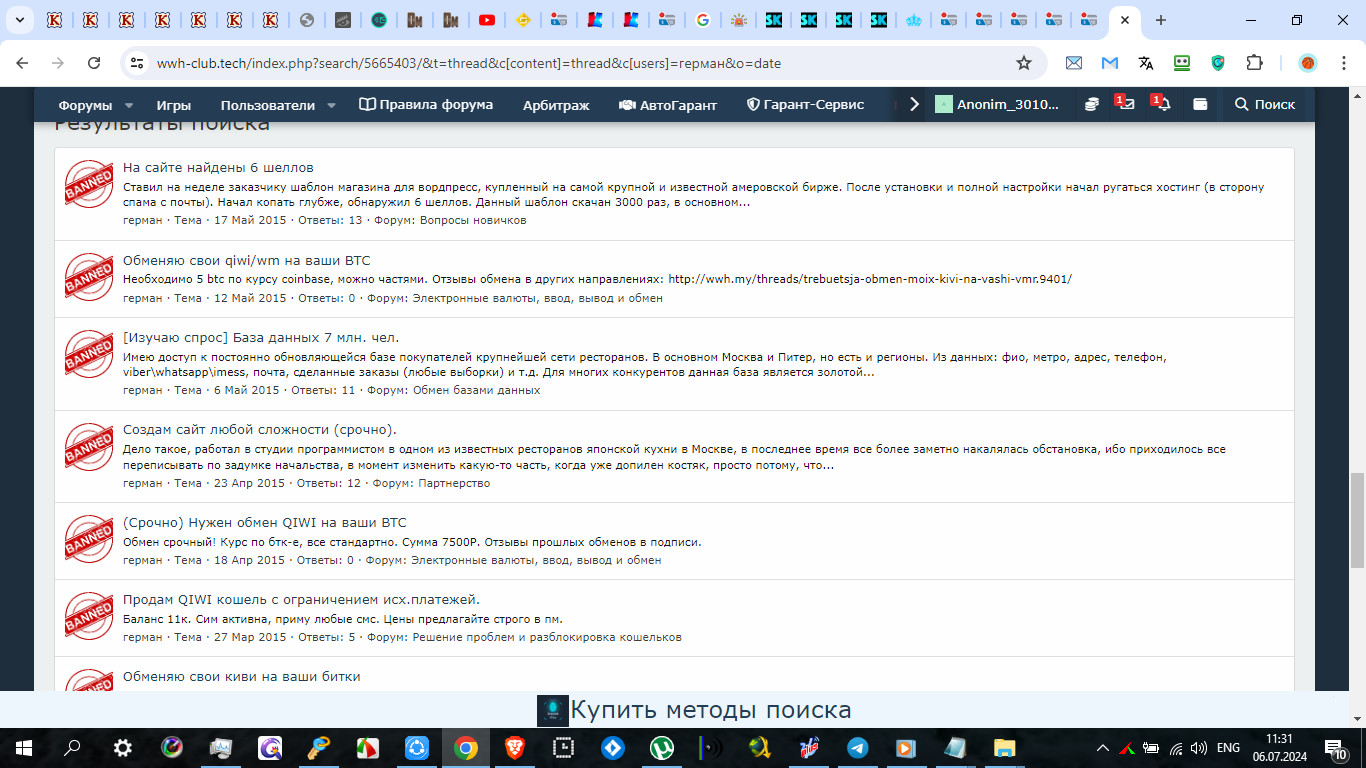Open forum conversations envelope icon
The width and height of the screenshot is (1366, 768).
pos(1127,104)
